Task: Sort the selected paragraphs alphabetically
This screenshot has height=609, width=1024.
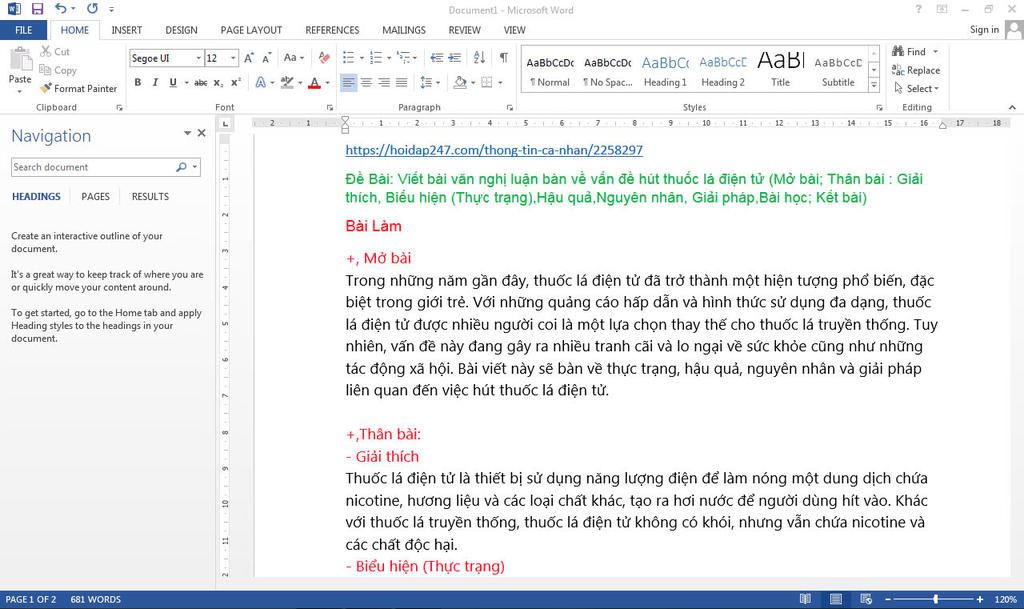Action: click(481, 58)
